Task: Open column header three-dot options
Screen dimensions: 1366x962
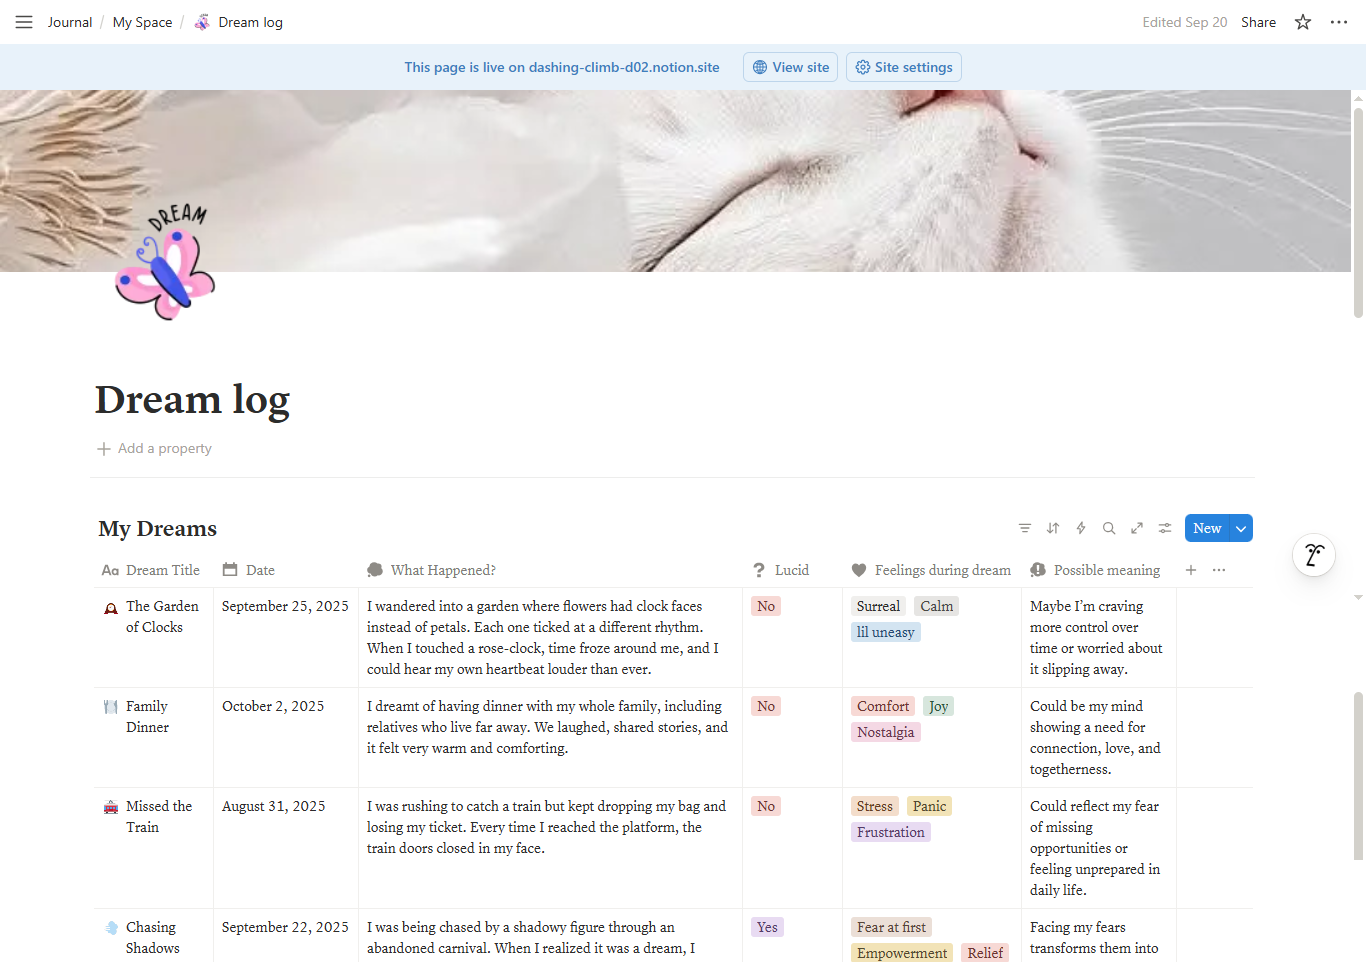Action: point(1219,570)
